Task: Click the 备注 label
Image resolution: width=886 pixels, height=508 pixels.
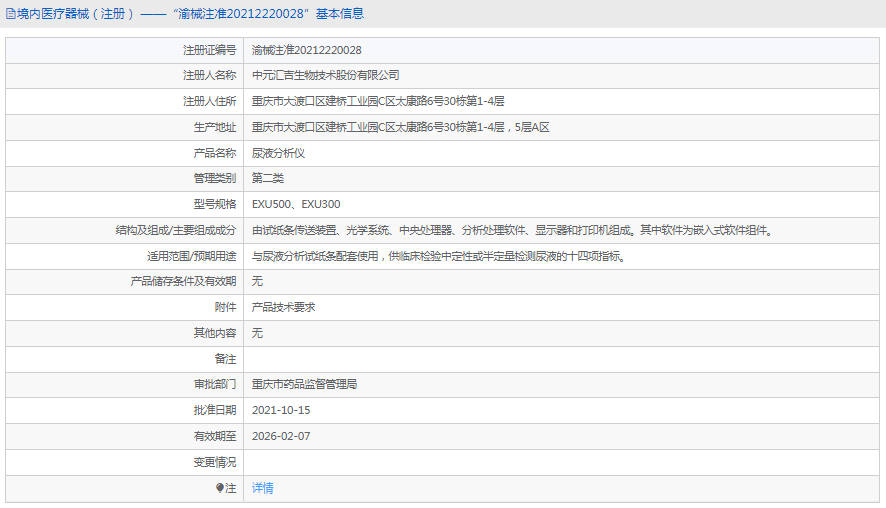Action: tap(225, 359)
